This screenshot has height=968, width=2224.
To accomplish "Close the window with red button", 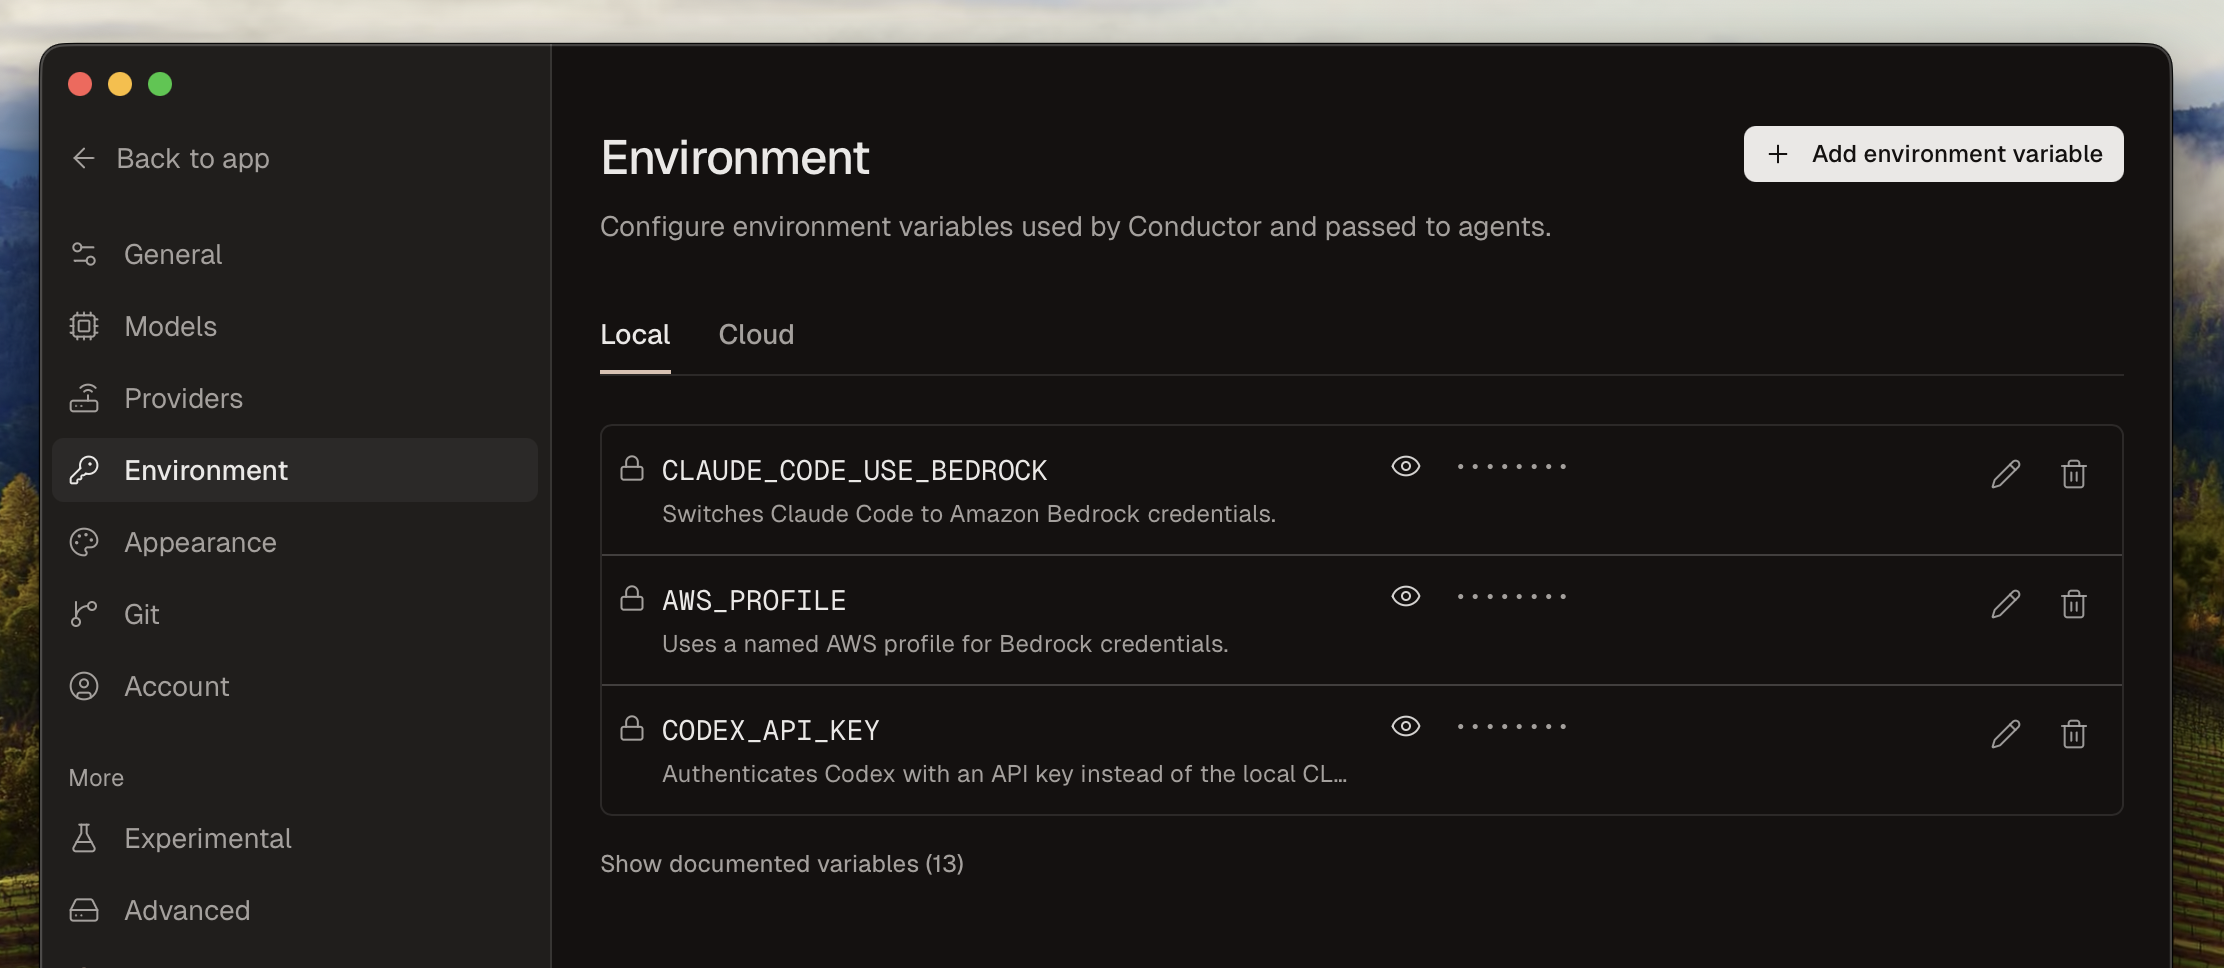I will click(x=80, y=84).
